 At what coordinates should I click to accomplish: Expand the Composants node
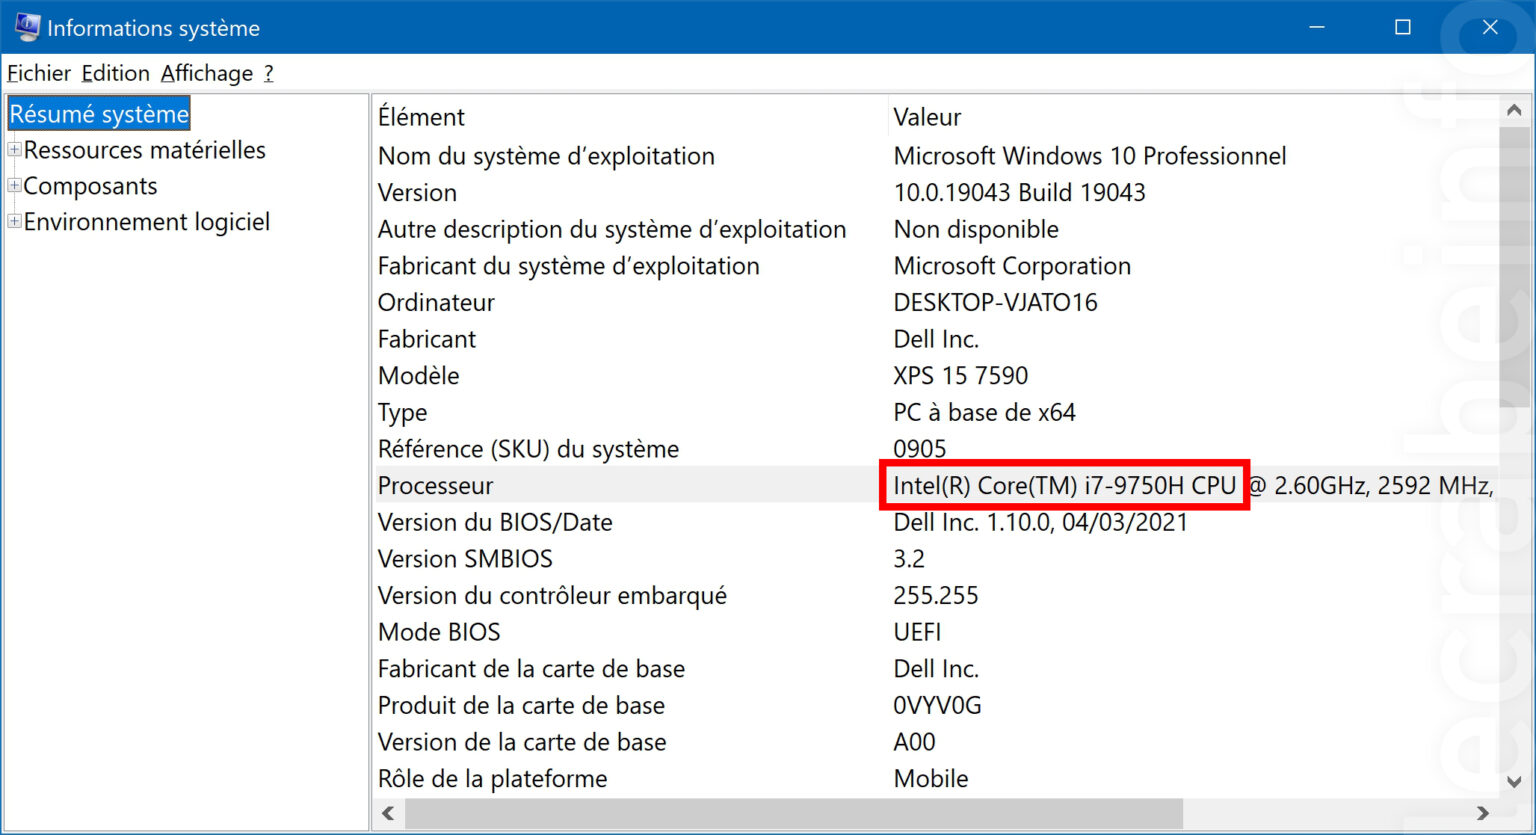tap(14, 186)
